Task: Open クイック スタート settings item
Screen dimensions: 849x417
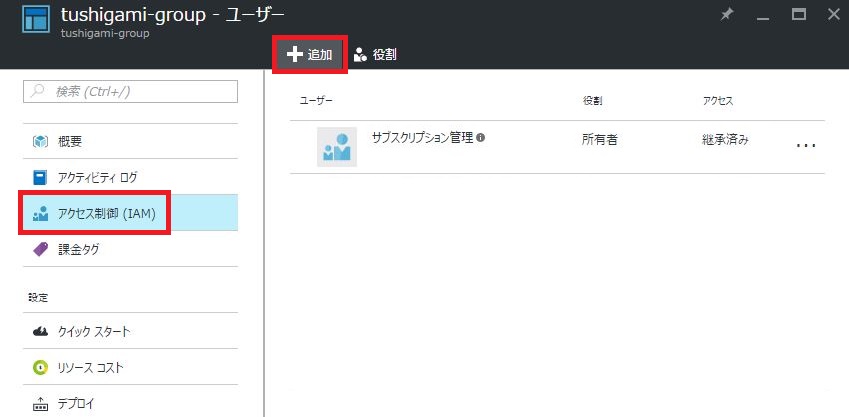Action: tap(130, 331)
